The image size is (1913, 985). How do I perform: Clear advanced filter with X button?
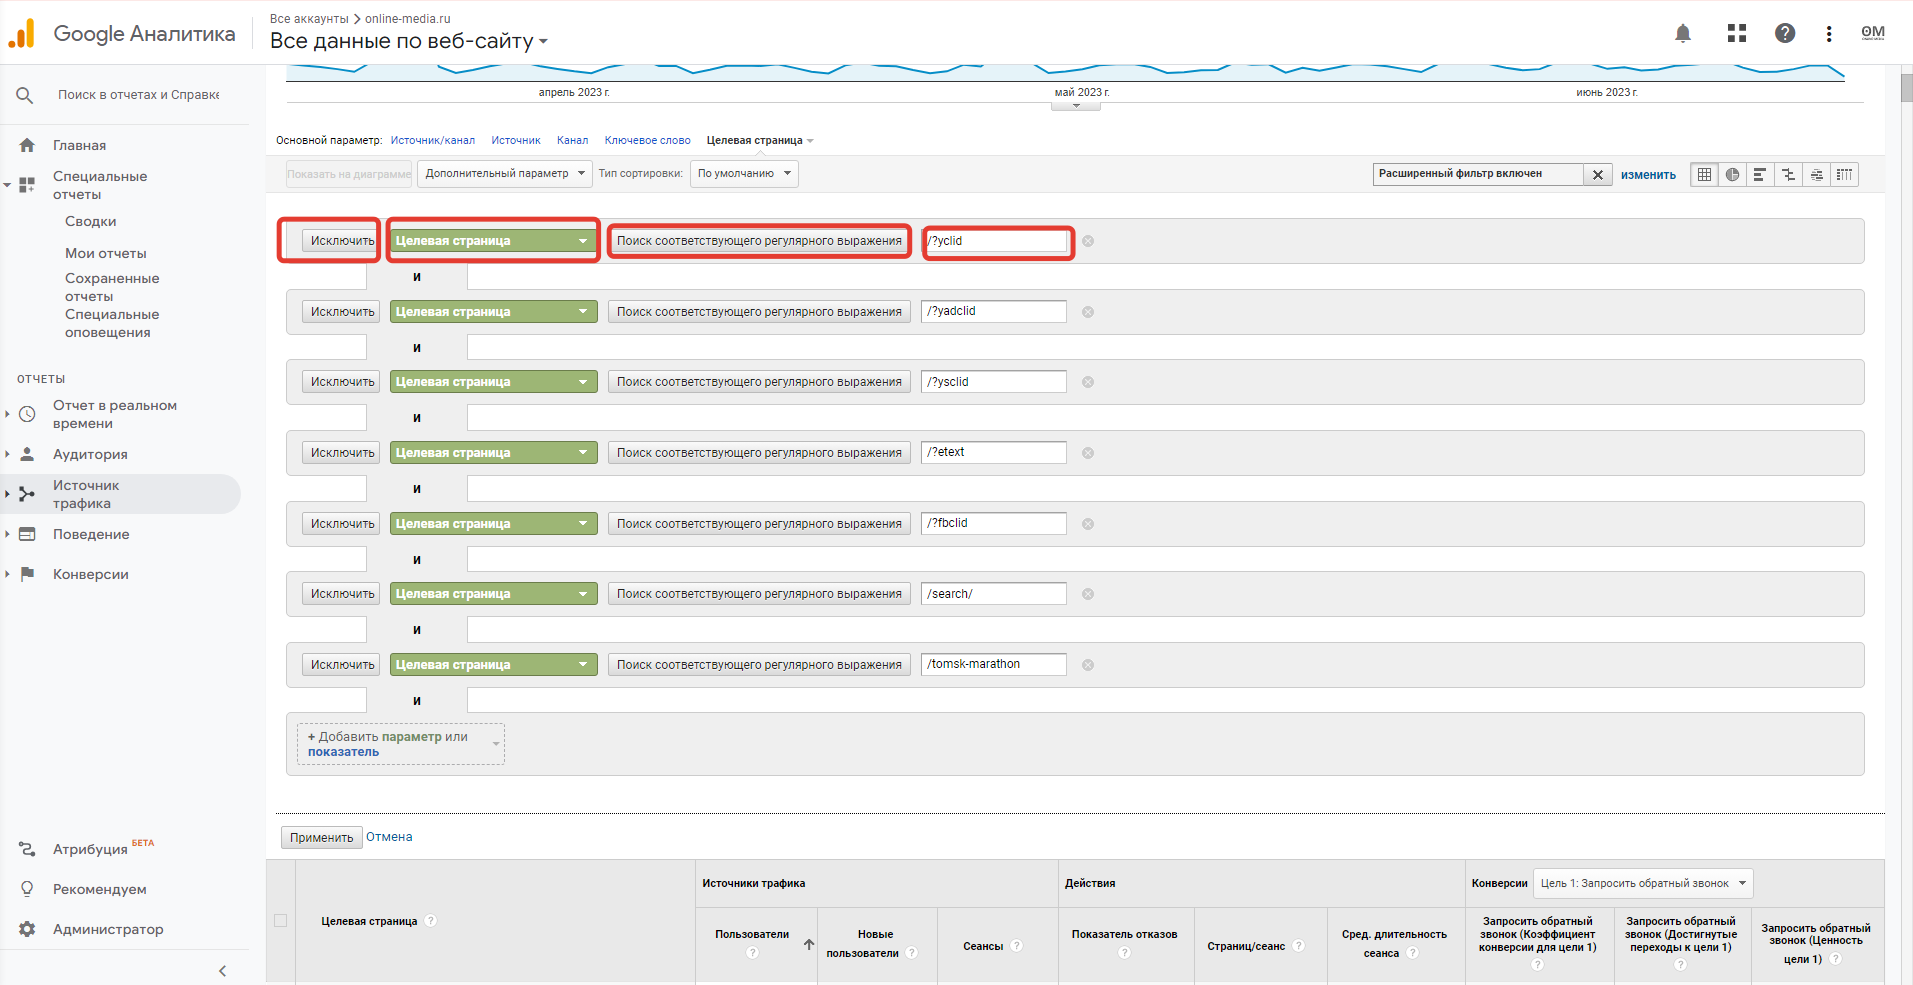click(x=1598, y=175)
